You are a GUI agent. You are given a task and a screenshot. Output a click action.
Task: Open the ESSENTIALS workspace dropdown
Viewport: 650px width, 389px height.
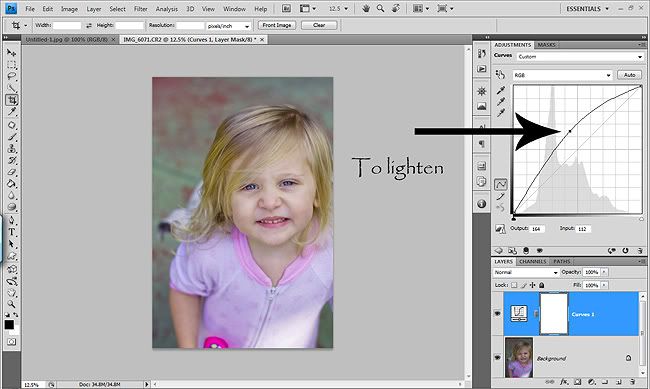point(588,8)
